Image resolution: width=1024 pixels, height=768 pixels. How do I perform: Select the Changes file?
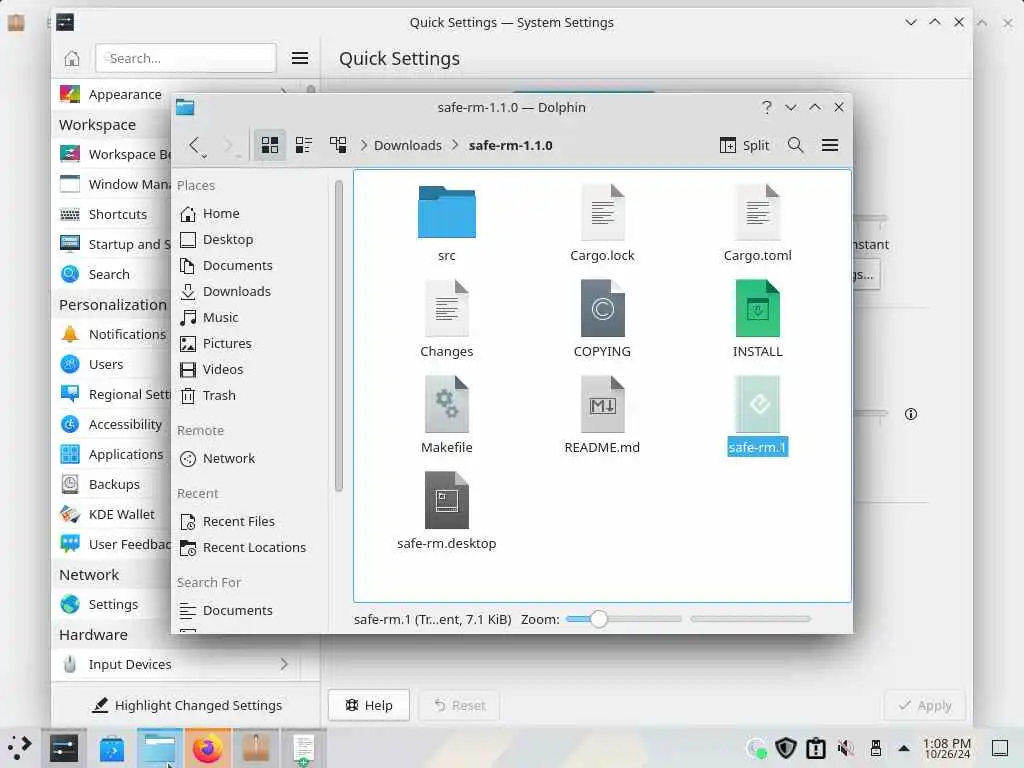(x=447, y=319)
